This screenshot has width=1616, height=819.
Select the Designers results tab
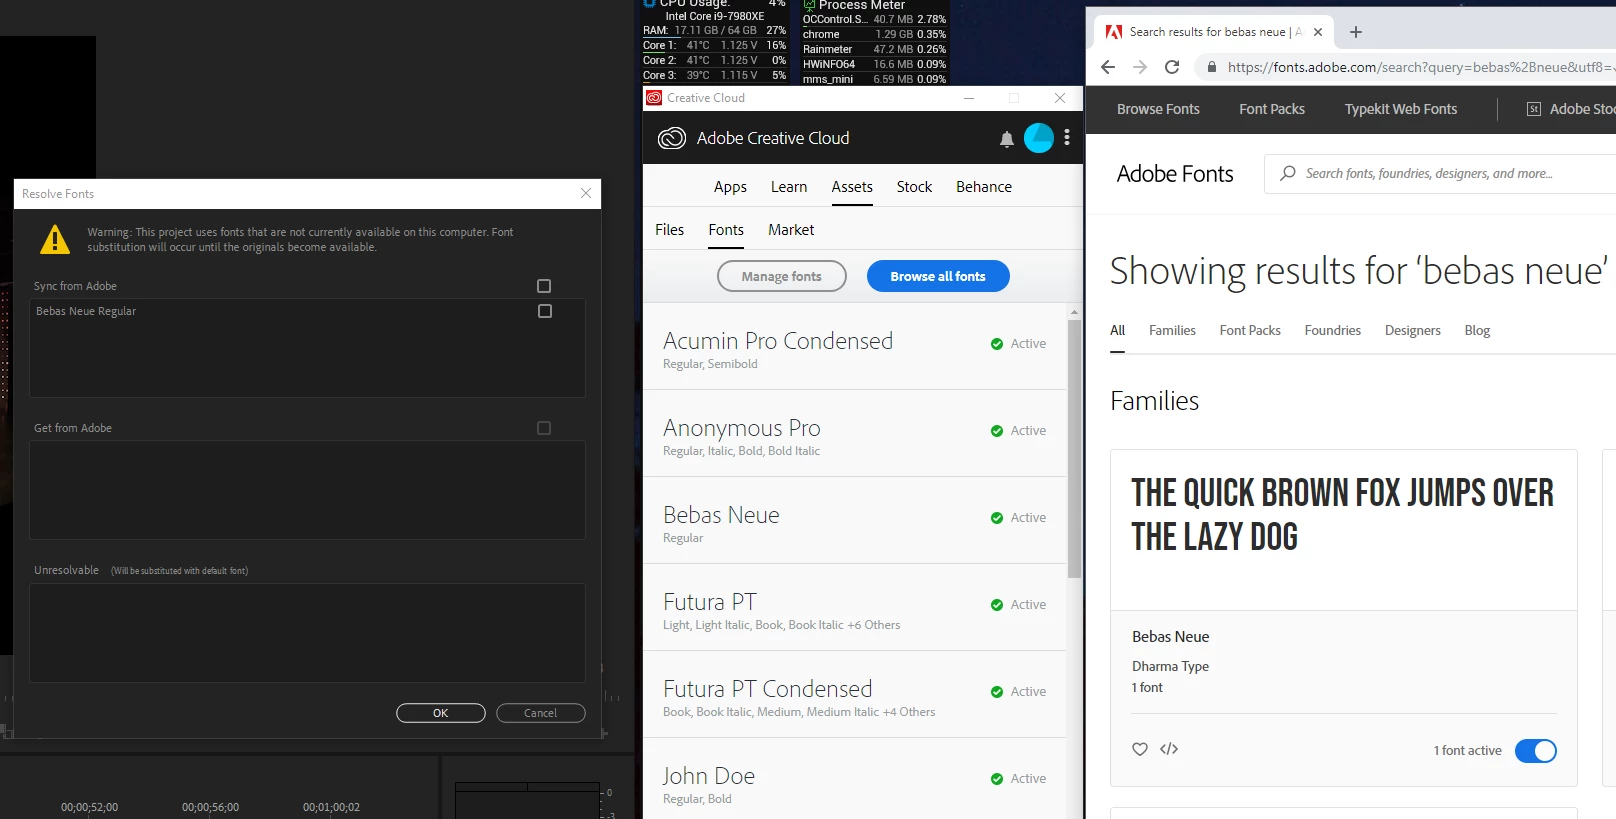pos(1412,330)
